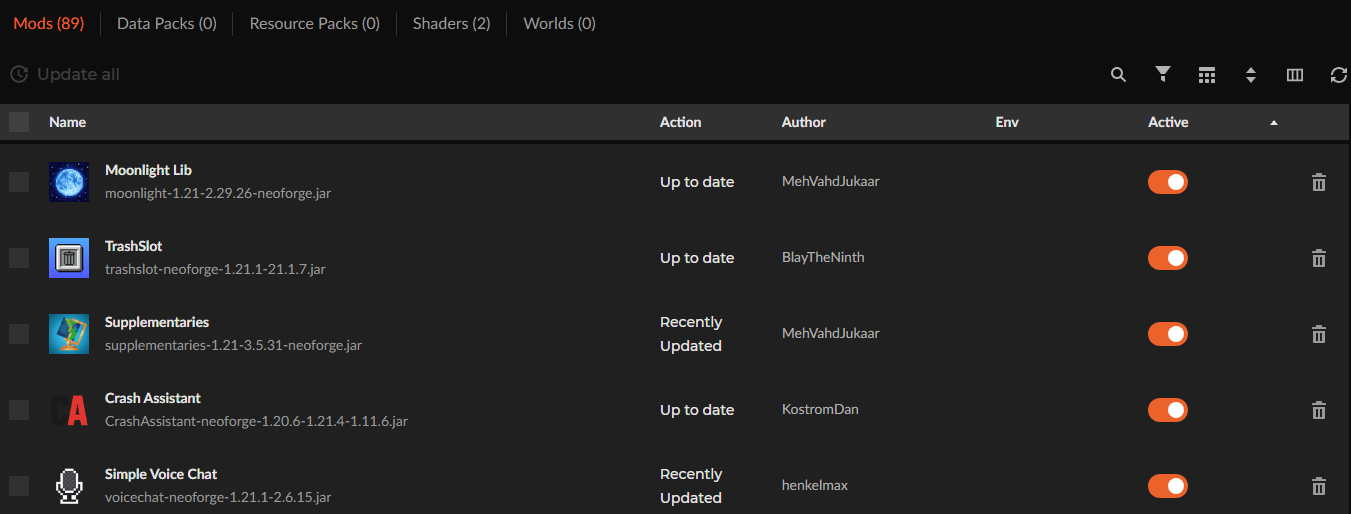Tick the checkbox beside Supplementaries
The height and width of the screenshot is (514, 1351).
tap(19, 334)
